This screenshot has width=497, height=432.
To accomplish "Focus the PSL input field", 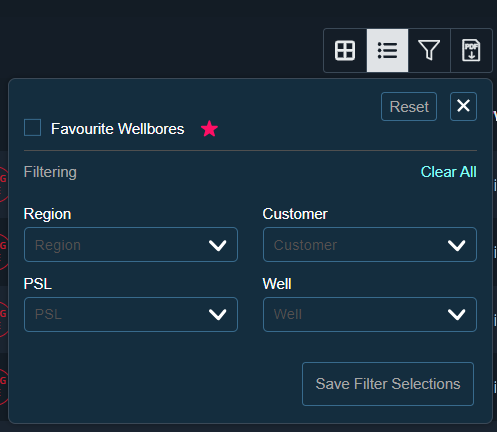I will [131, 314].
